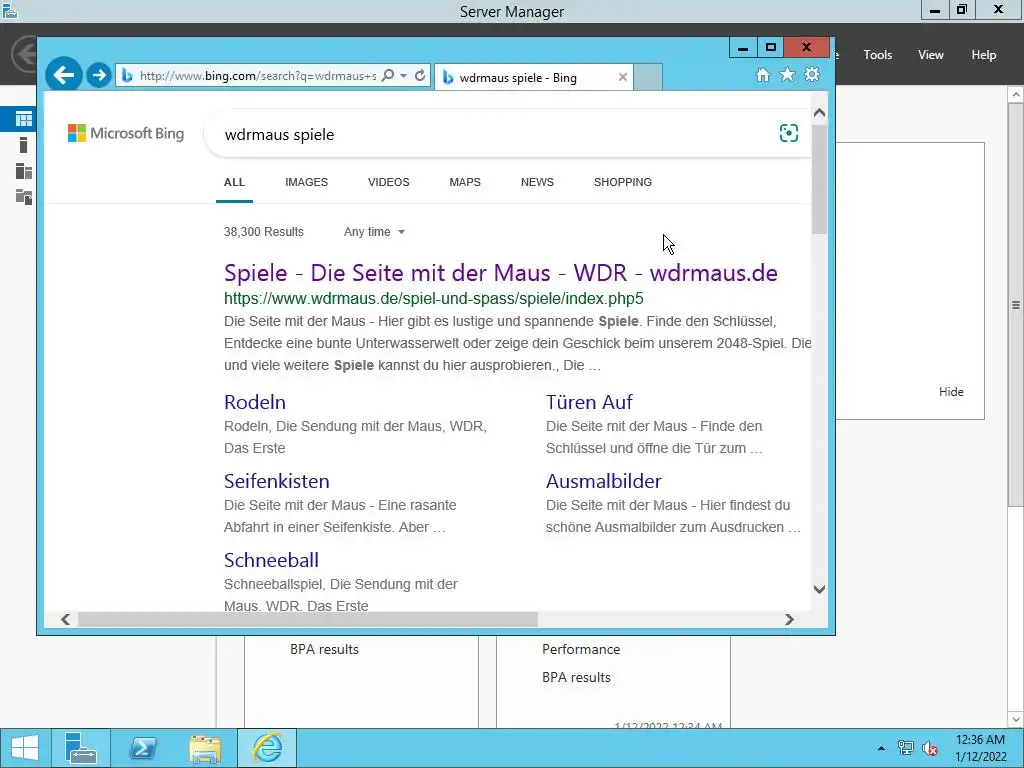This screenshot has width=1024, height=768.
Task: Click the Microsoft Bing logo
Action: [x=126, y=133]
